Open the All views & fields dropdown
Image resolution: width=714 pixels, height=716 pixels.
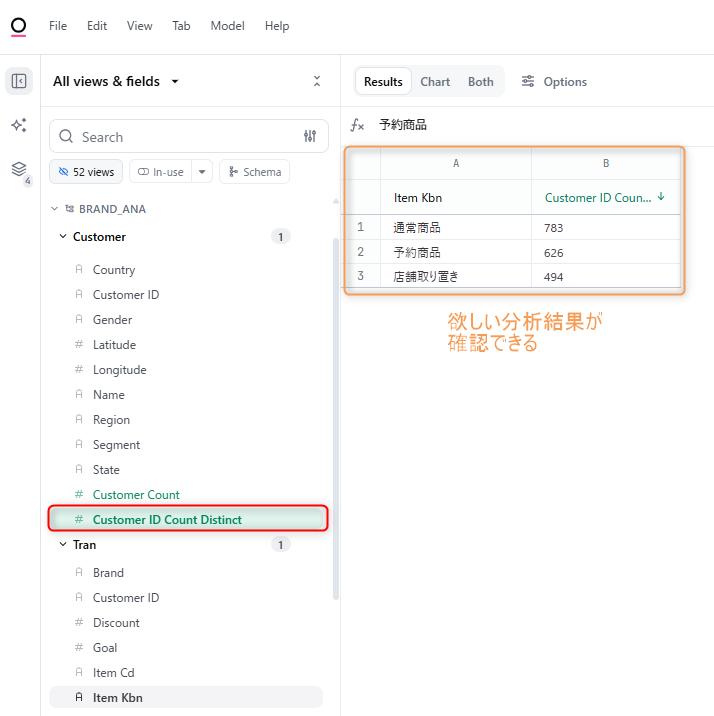pos(116,82)
